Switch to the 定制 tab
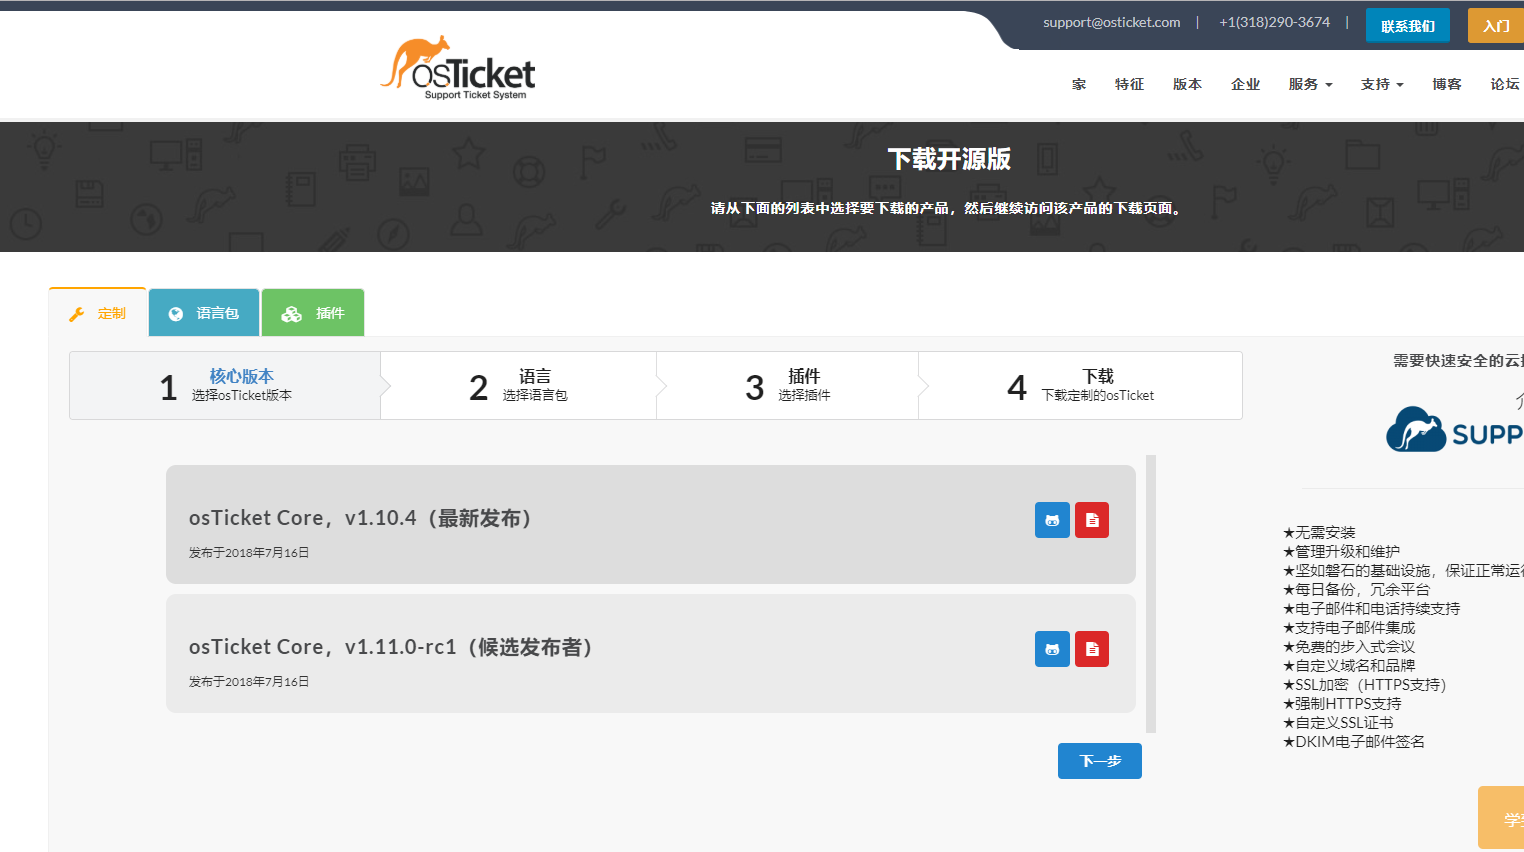The height and width of the screenshot is (852, 1524). click(x=97, y=313)
